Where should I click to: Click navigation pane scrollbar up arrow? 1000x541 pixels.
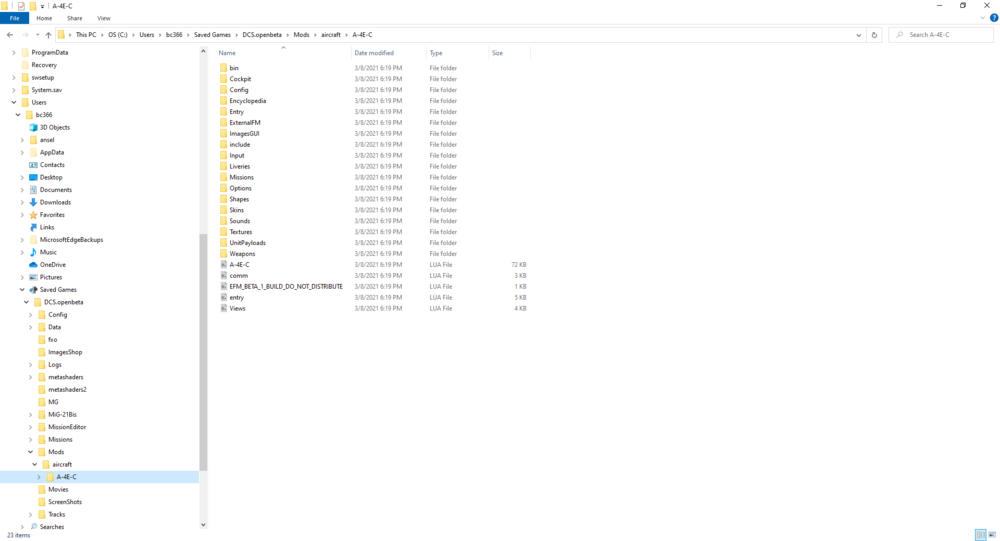tap(203, 51)
